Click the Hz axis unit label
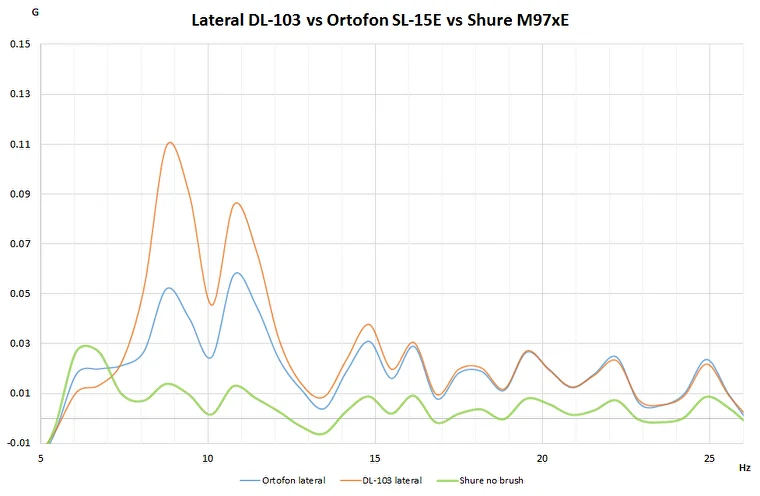 tap(744, 468)
